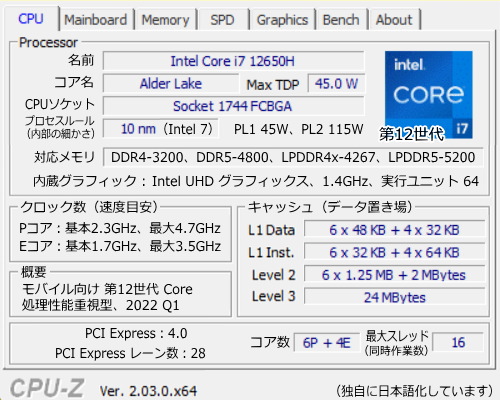Click the Ver. 2.03.0.x64 version text
This screenshot has height=400, width=500.
(148, 391)
